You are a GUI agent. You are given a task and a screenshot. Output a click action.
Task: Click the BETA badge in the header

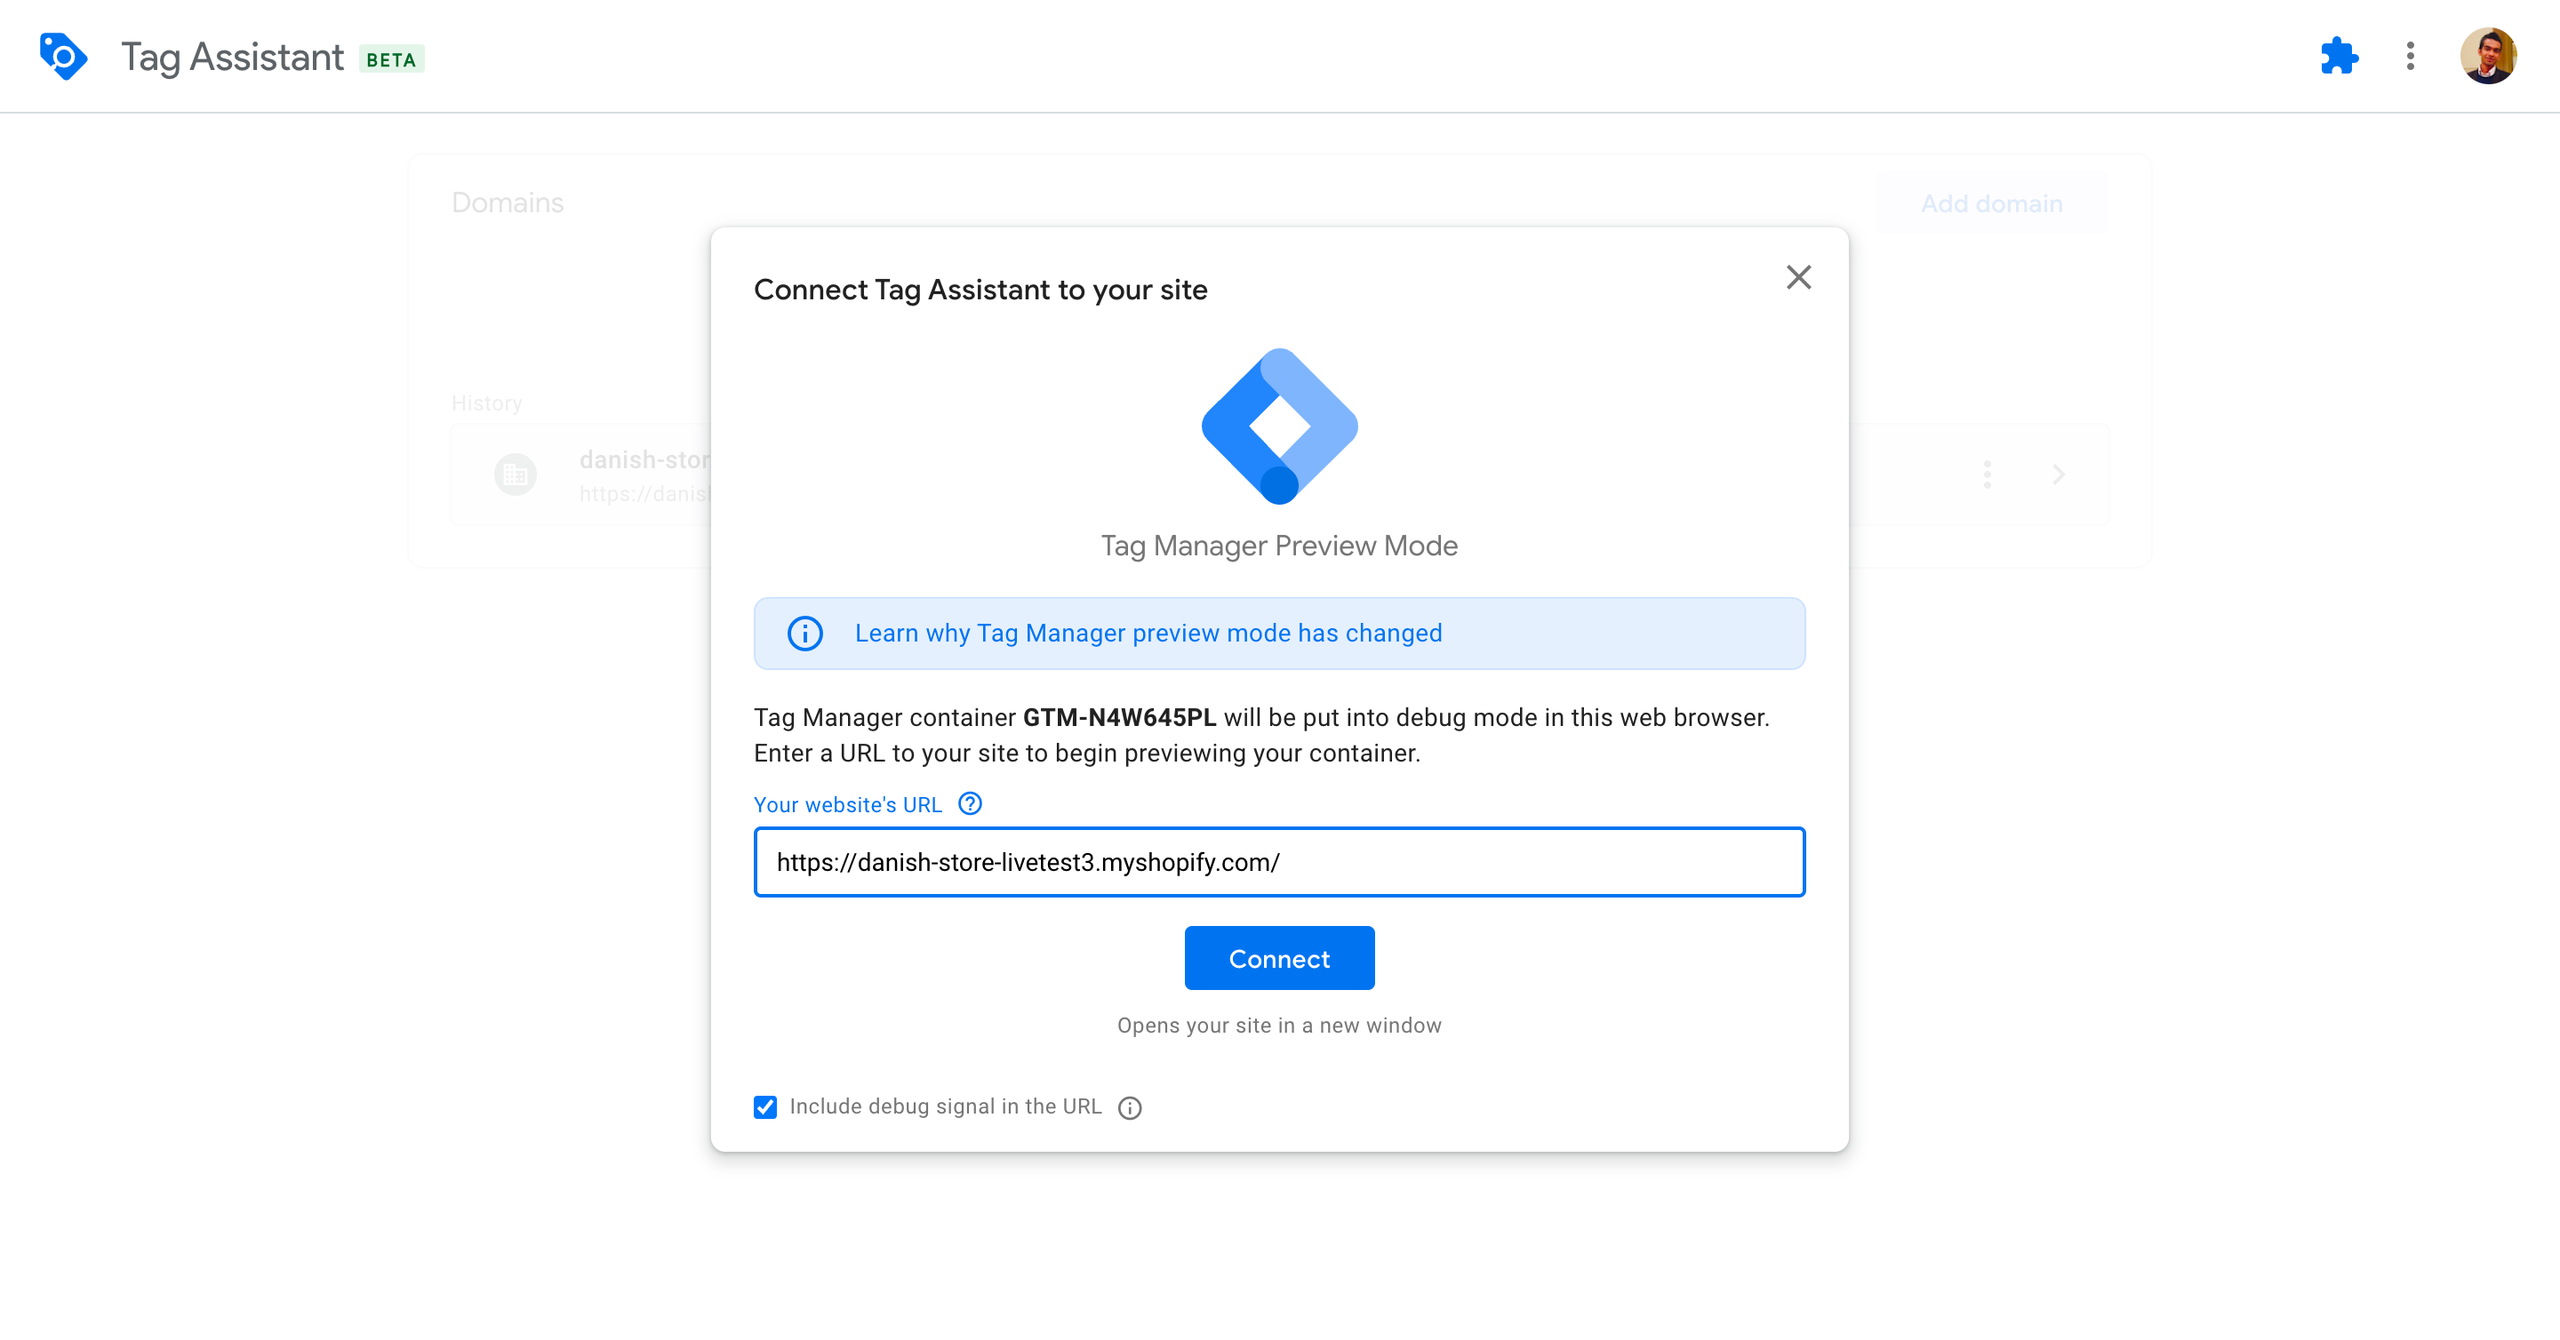tap(391, 59)
